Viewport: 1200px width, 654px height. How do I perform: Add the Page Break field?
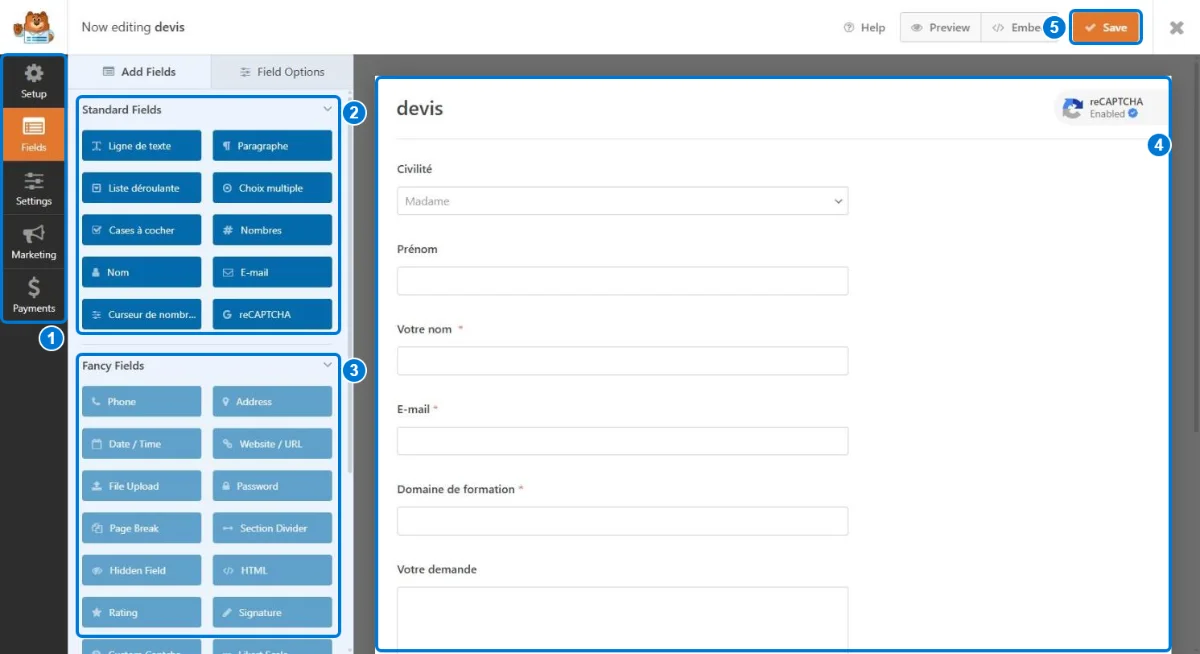(x=141, y=528)
